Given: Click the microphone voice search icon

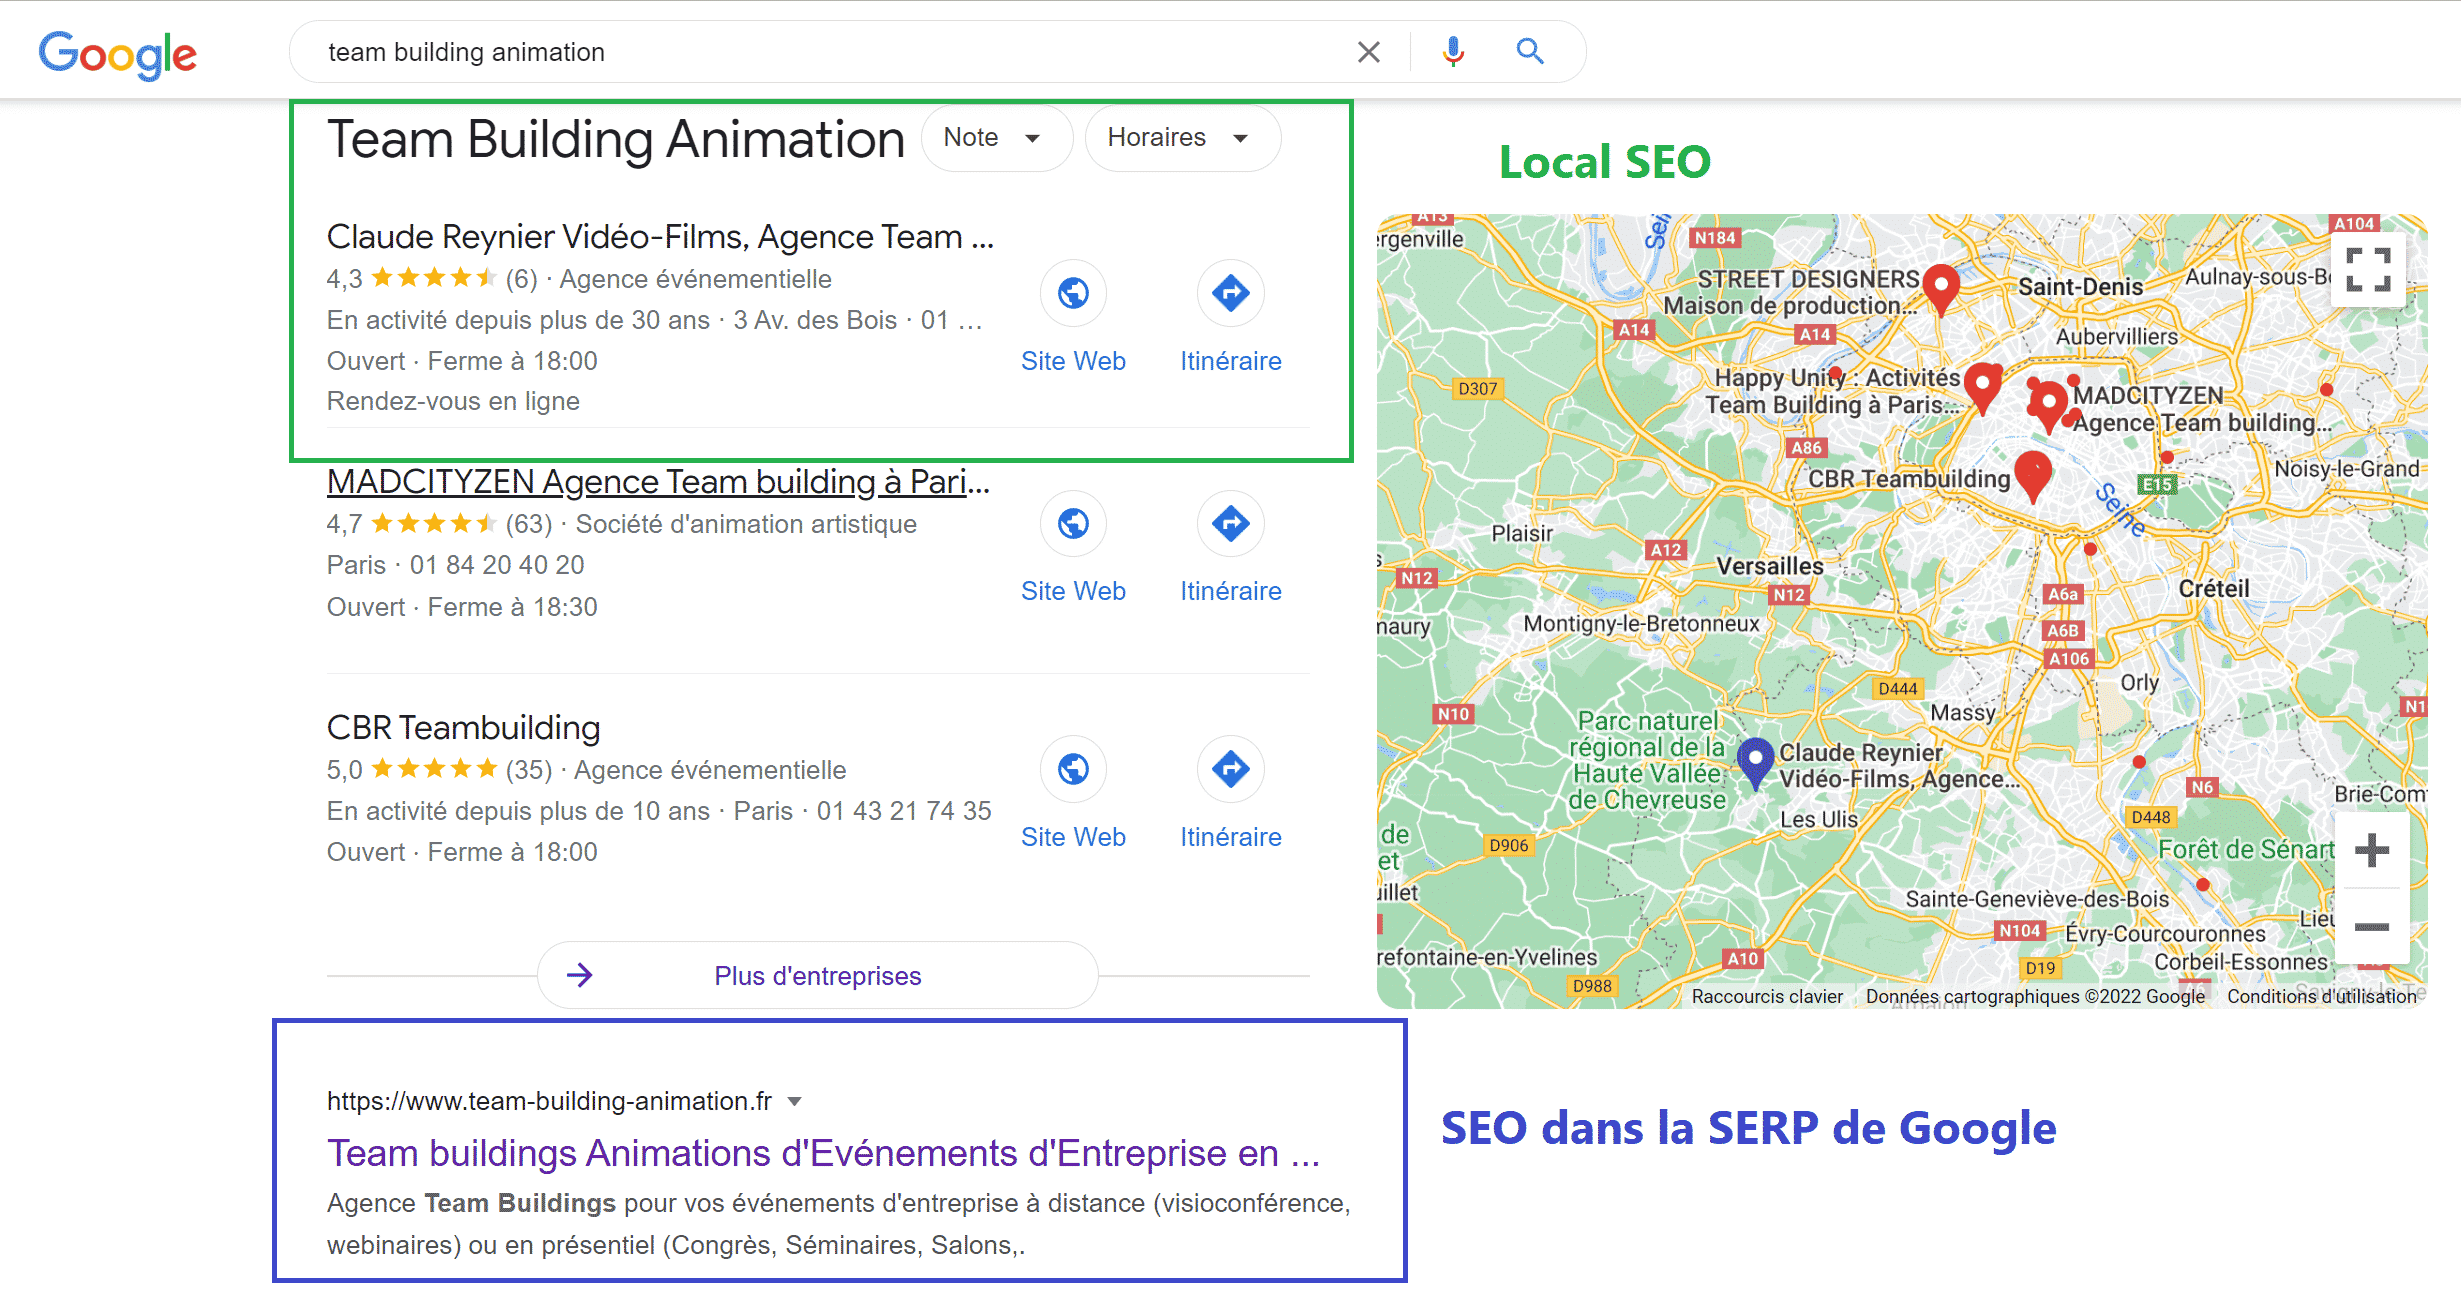Looking at the screenshot, I should tap(1453, 51).
